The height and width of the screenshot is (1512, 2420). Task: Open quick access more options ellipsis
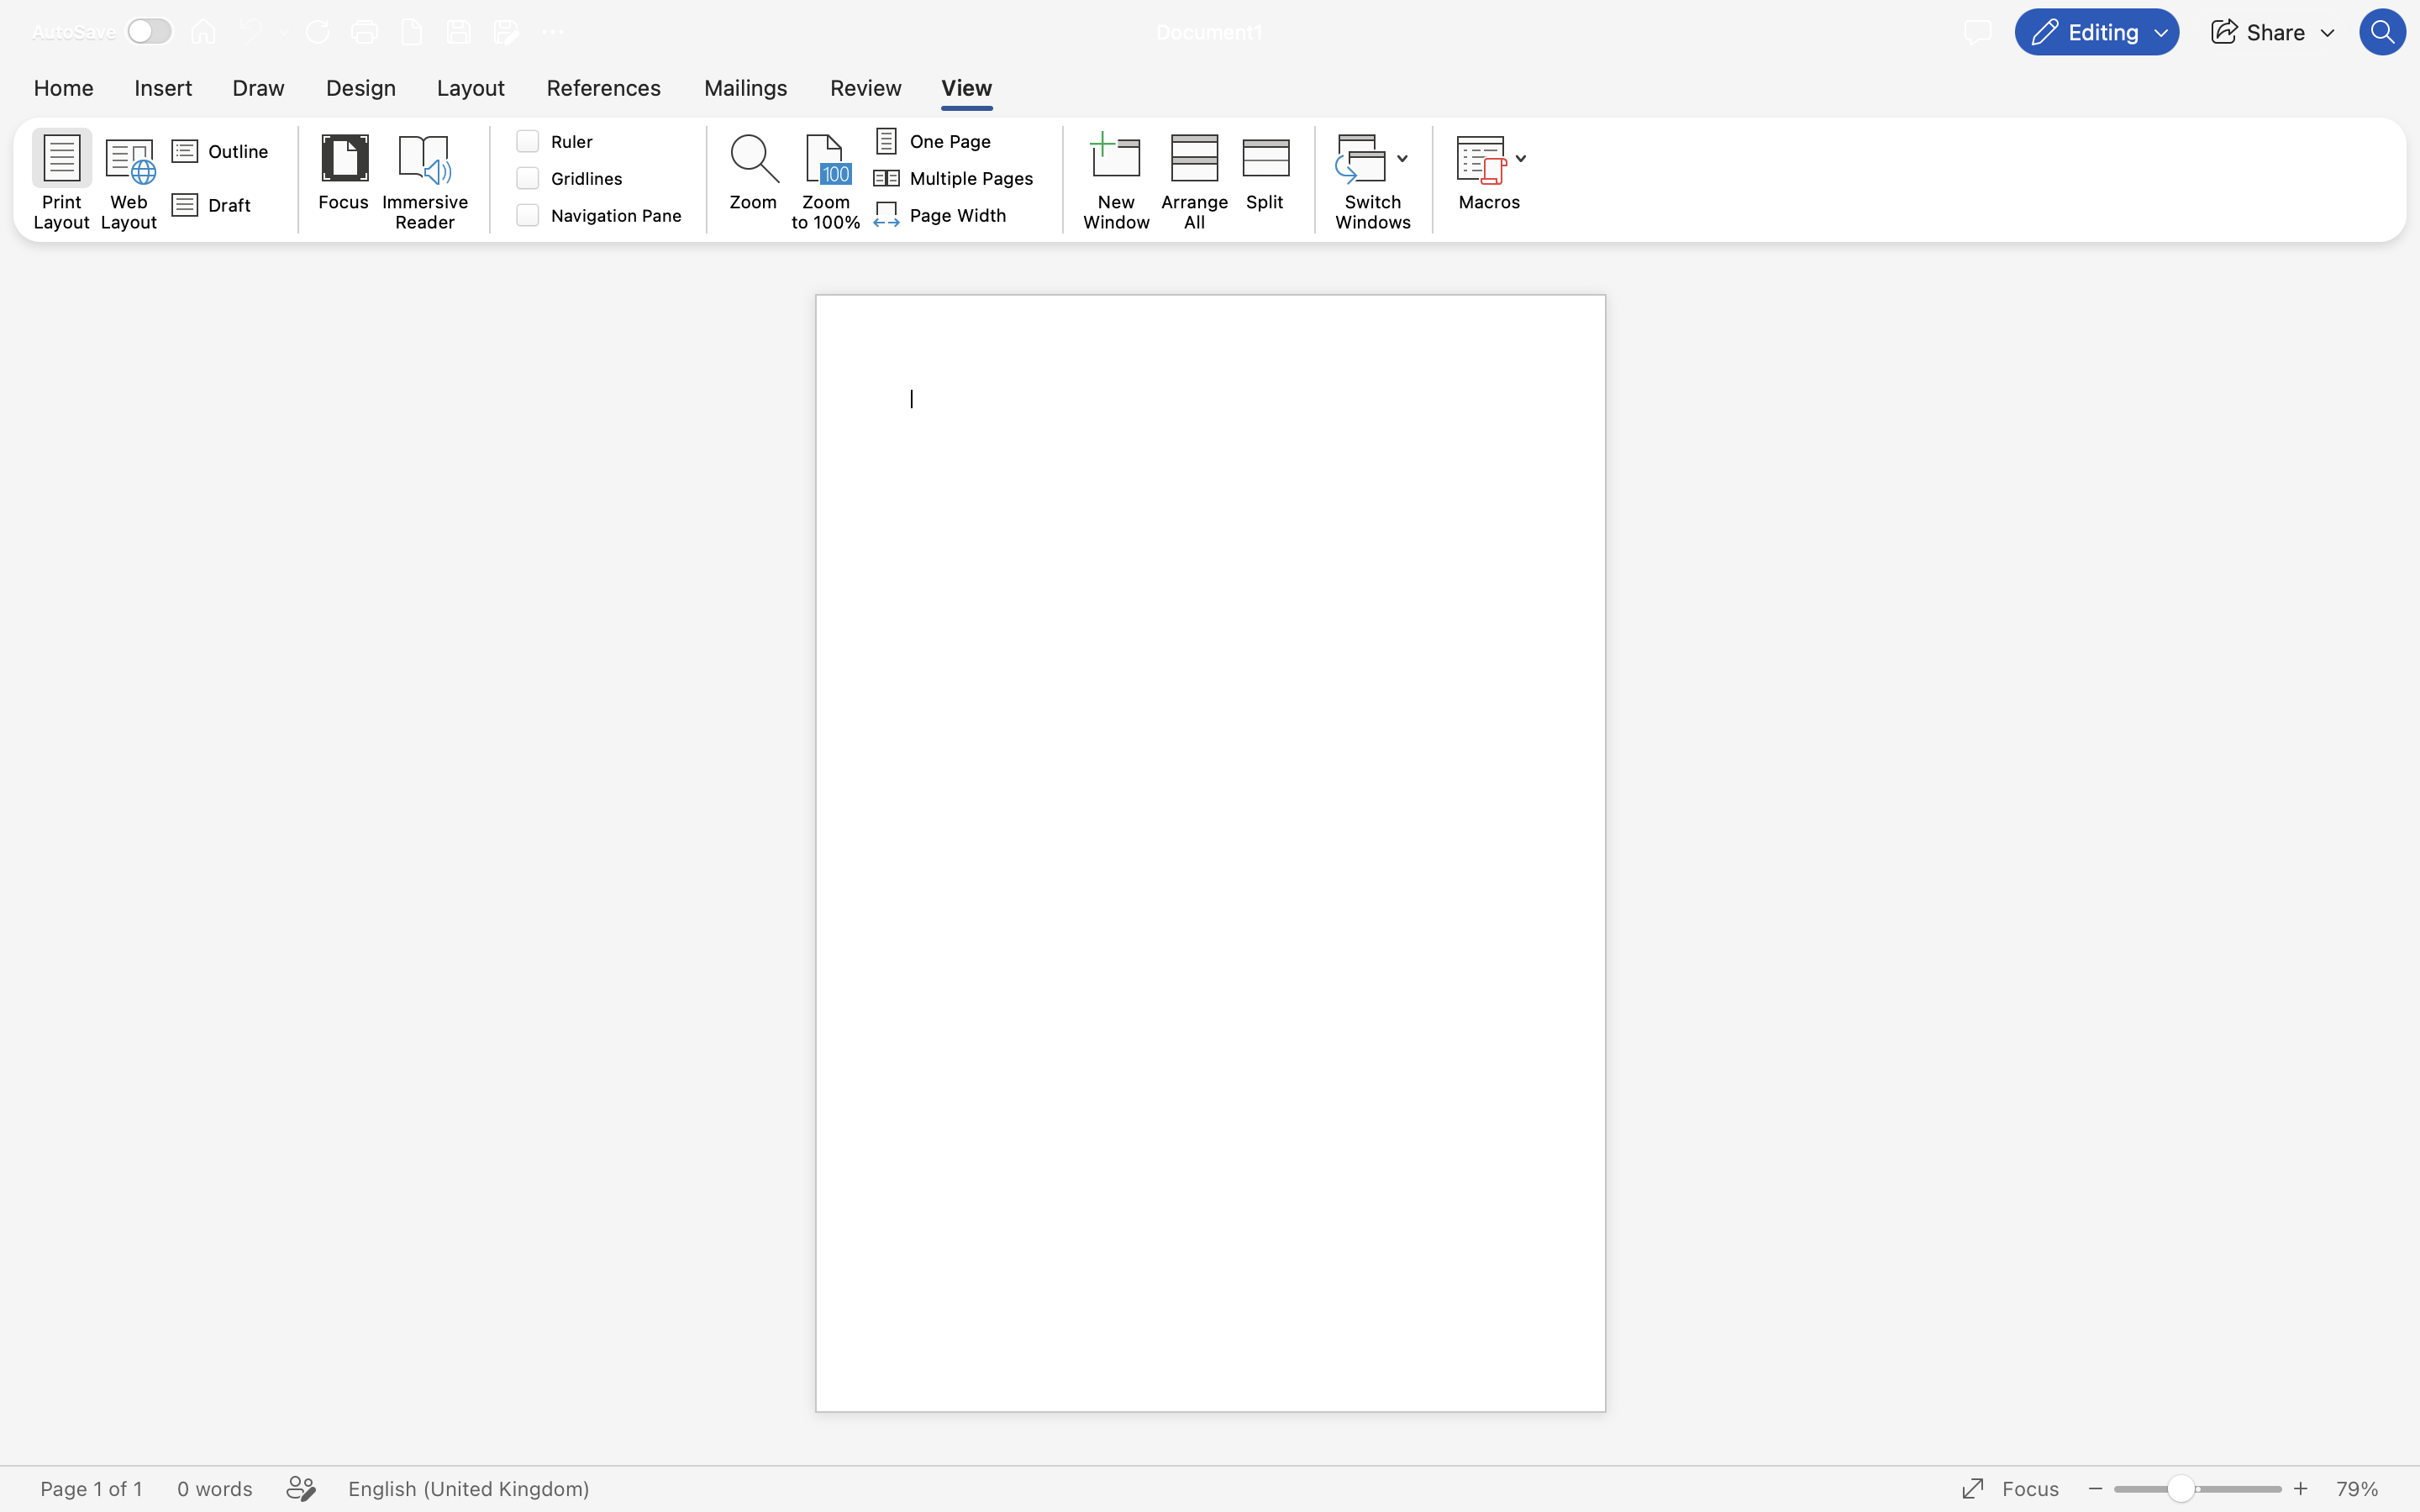[552, 32]
